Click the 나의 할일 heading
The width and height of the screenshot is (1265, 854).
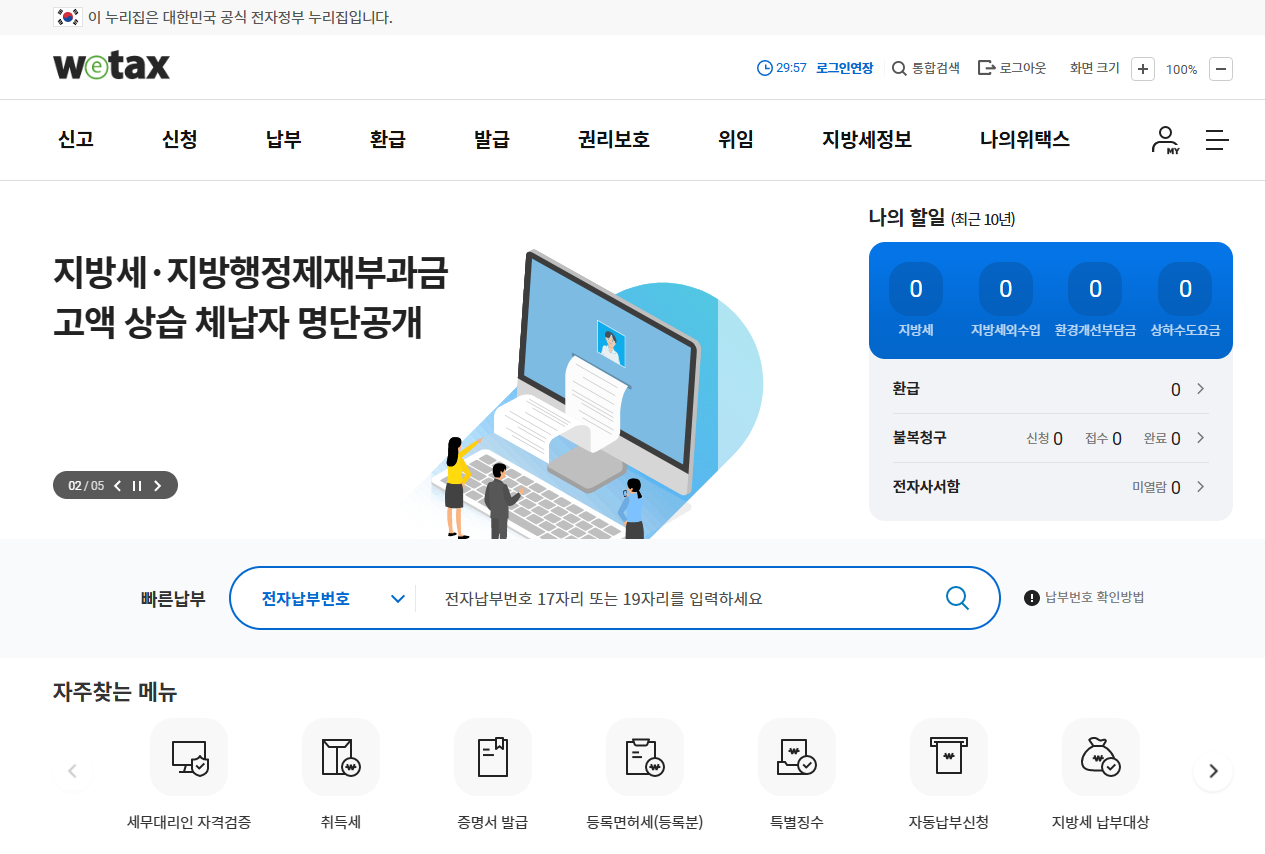(x=906, y=218)
